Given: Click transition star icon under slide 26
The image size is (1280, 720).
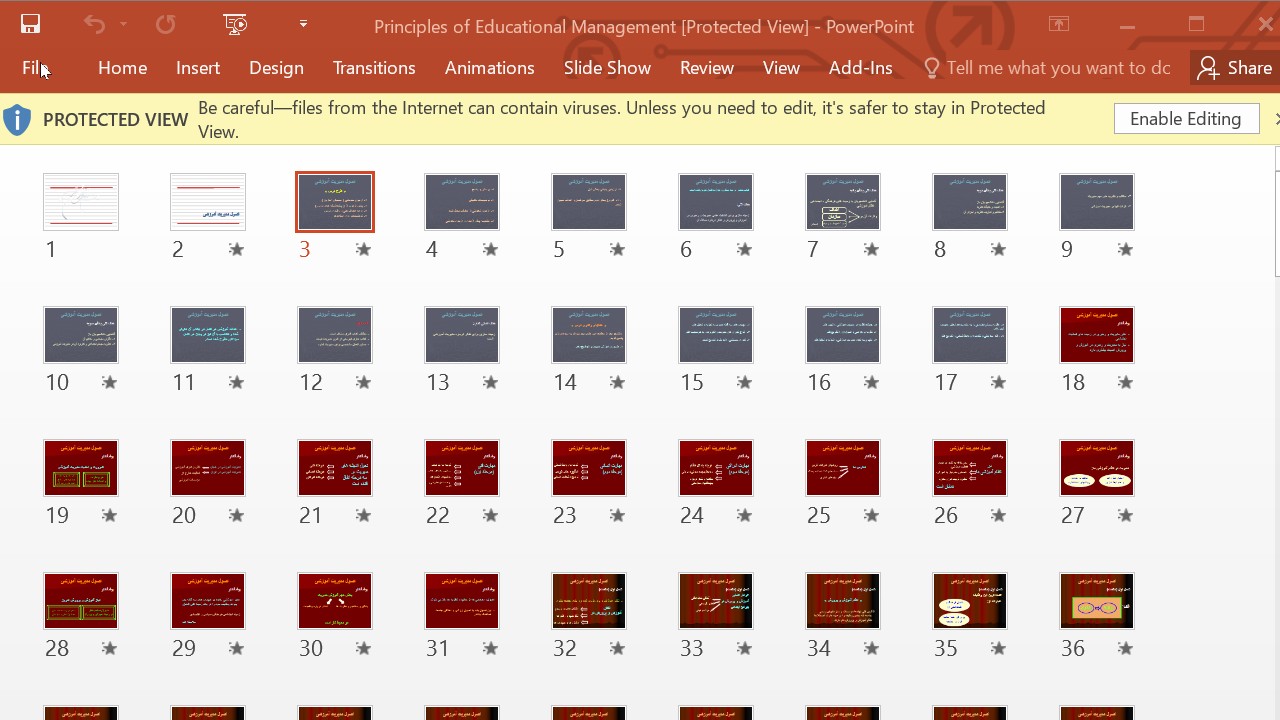Looking at the screenshot, I should pos(998,515).
